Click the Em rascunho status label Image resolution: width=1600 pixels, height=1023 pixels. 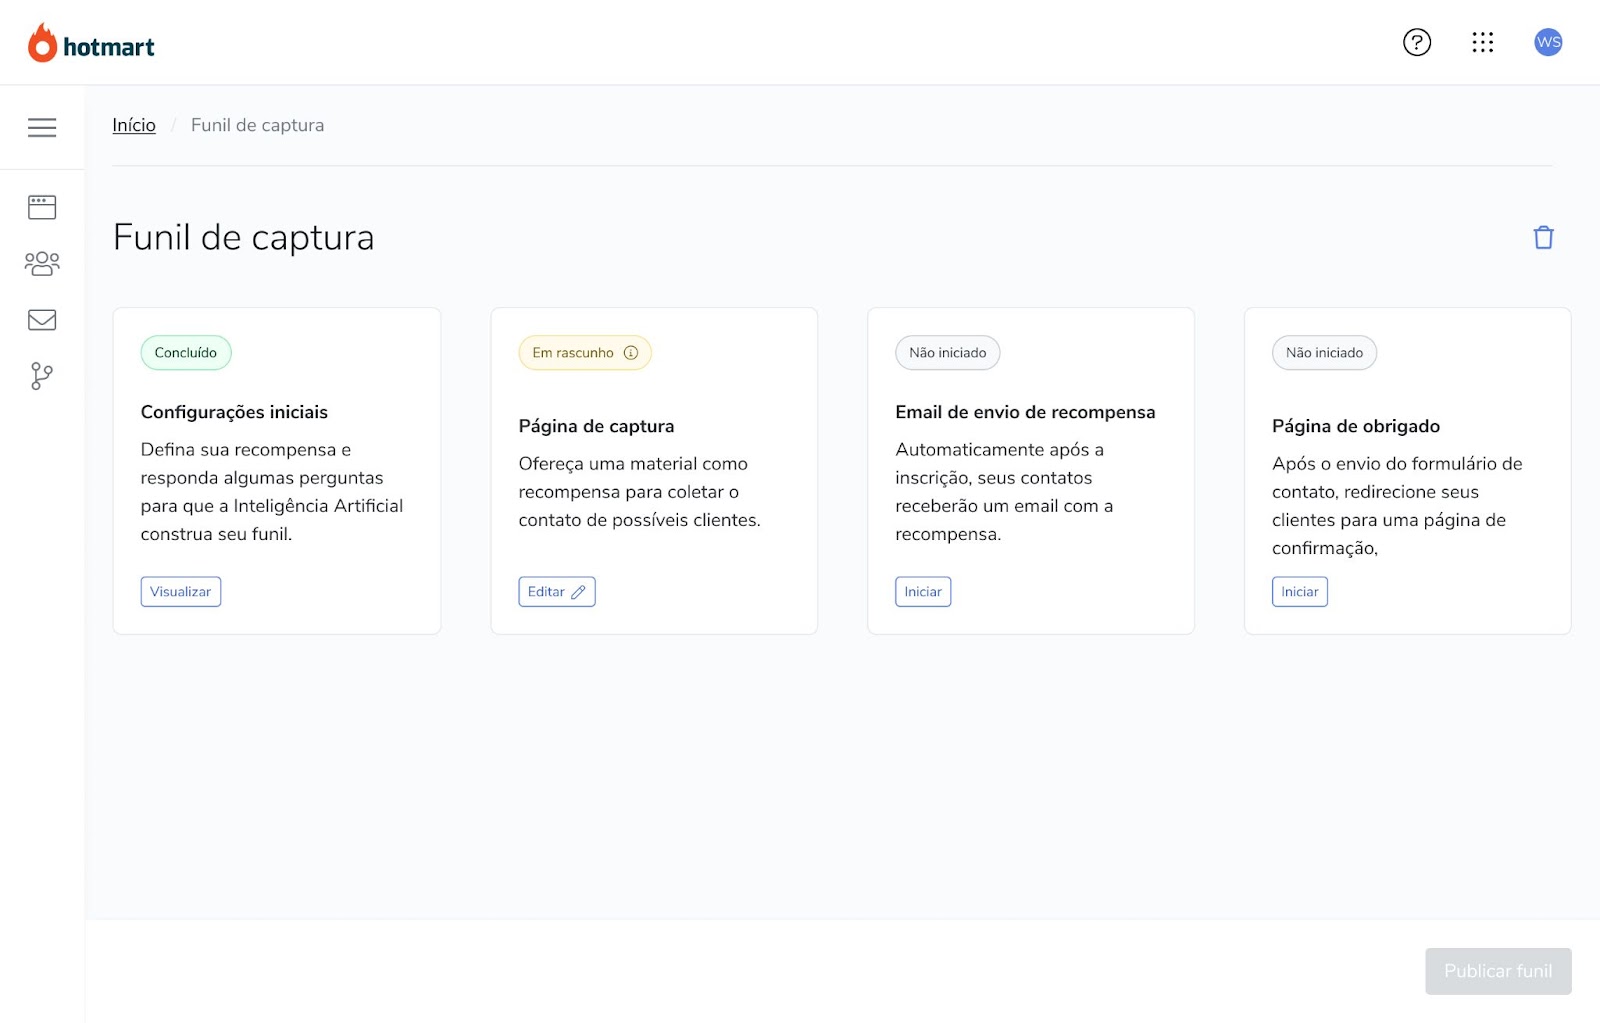click(x=573, y=353)
